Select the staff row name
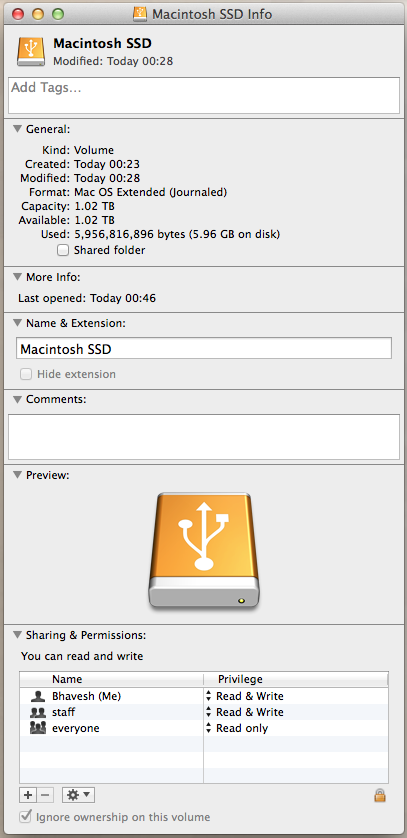Image resolution: width=407 pixels, height=838 pixels. coord(64,712)
